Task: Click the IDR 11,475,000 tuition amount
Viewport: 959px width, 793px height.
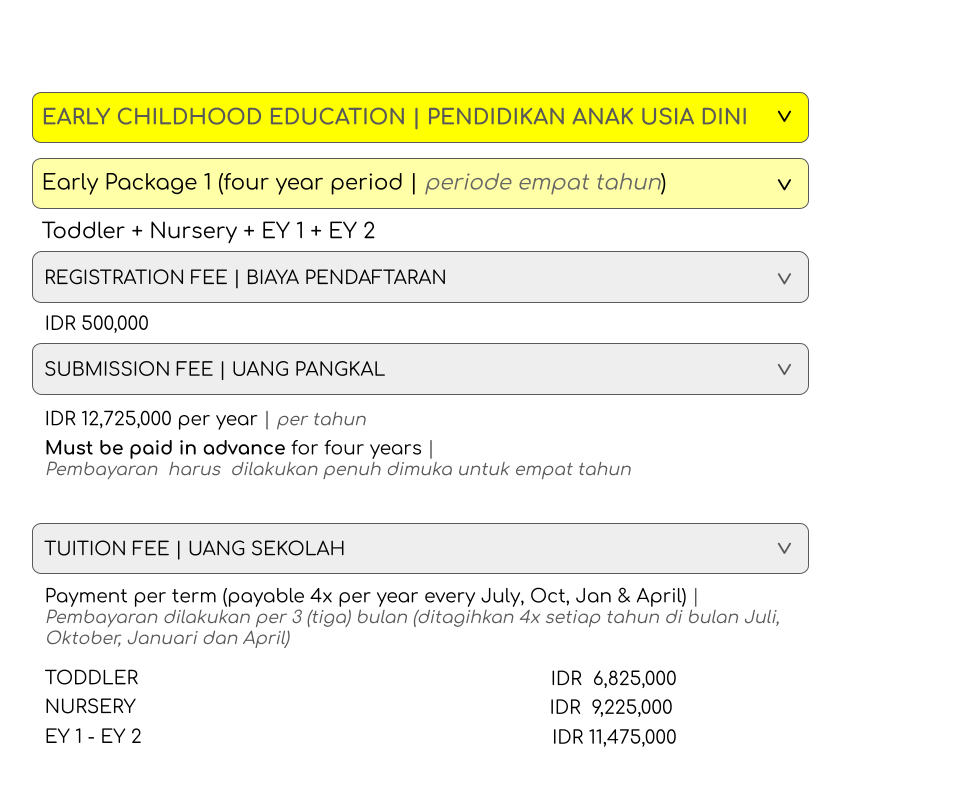Action: (614, 737)
